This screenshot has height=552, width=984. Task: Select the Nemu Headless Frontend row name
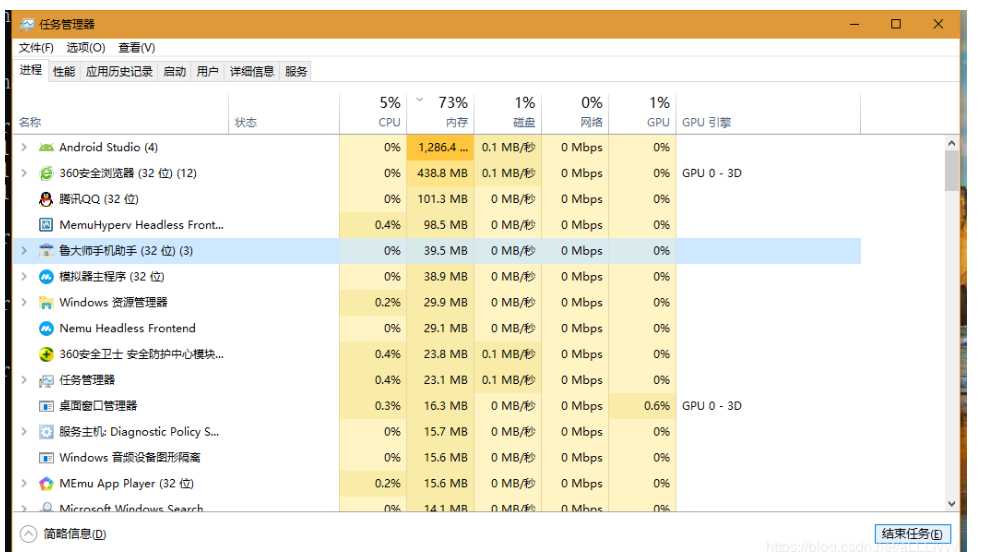tap(127, 328)
